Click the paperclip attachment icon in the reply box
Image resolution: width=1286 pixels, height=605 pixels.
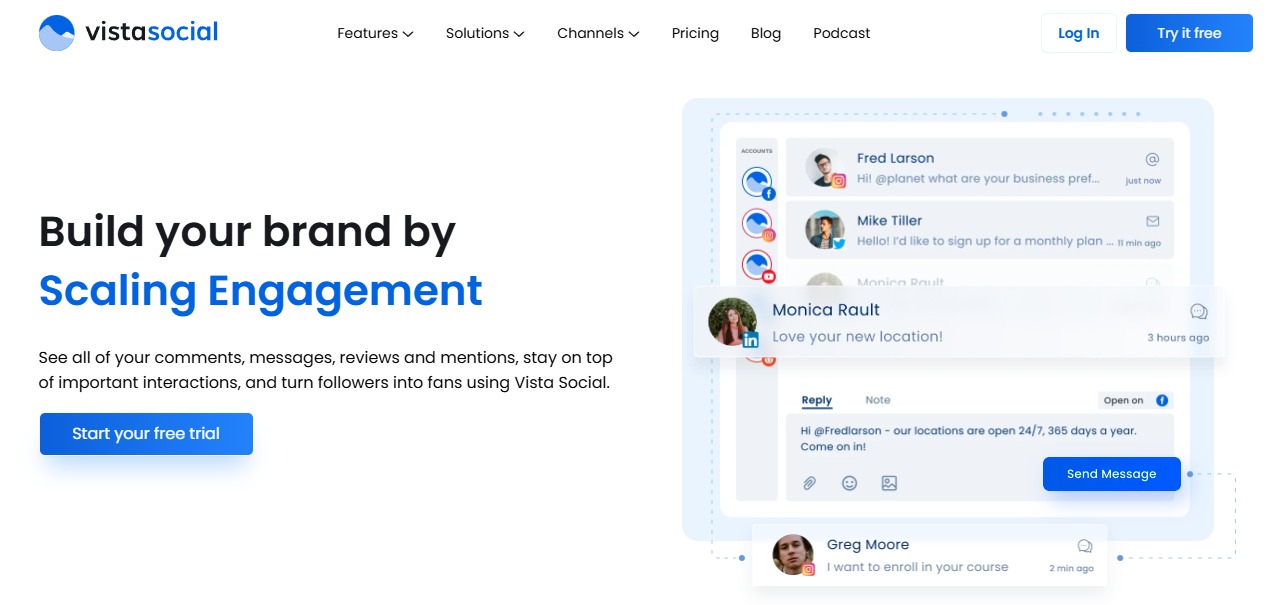809,483
